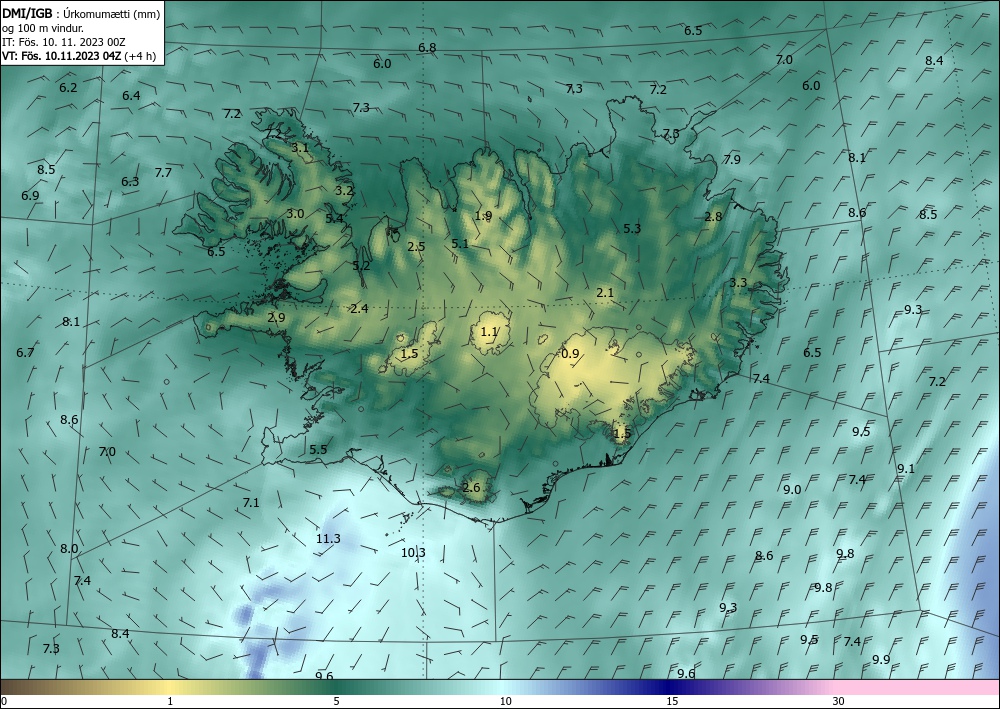1000x709 pixels.
Task: Click the 3.0 value in the Westfjords
Action: tap(295, 214)
